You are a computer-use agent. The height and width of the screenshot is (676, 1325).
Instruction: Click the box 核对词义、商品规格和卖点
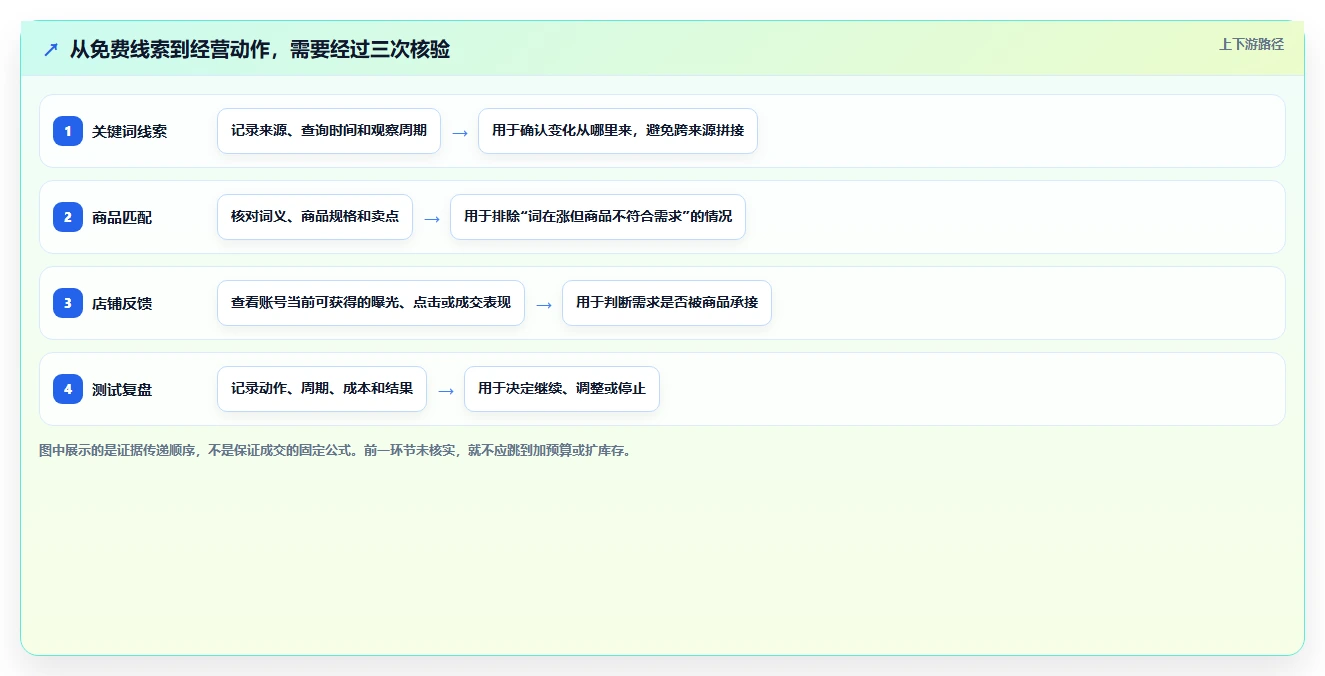(x=315, y=217)
